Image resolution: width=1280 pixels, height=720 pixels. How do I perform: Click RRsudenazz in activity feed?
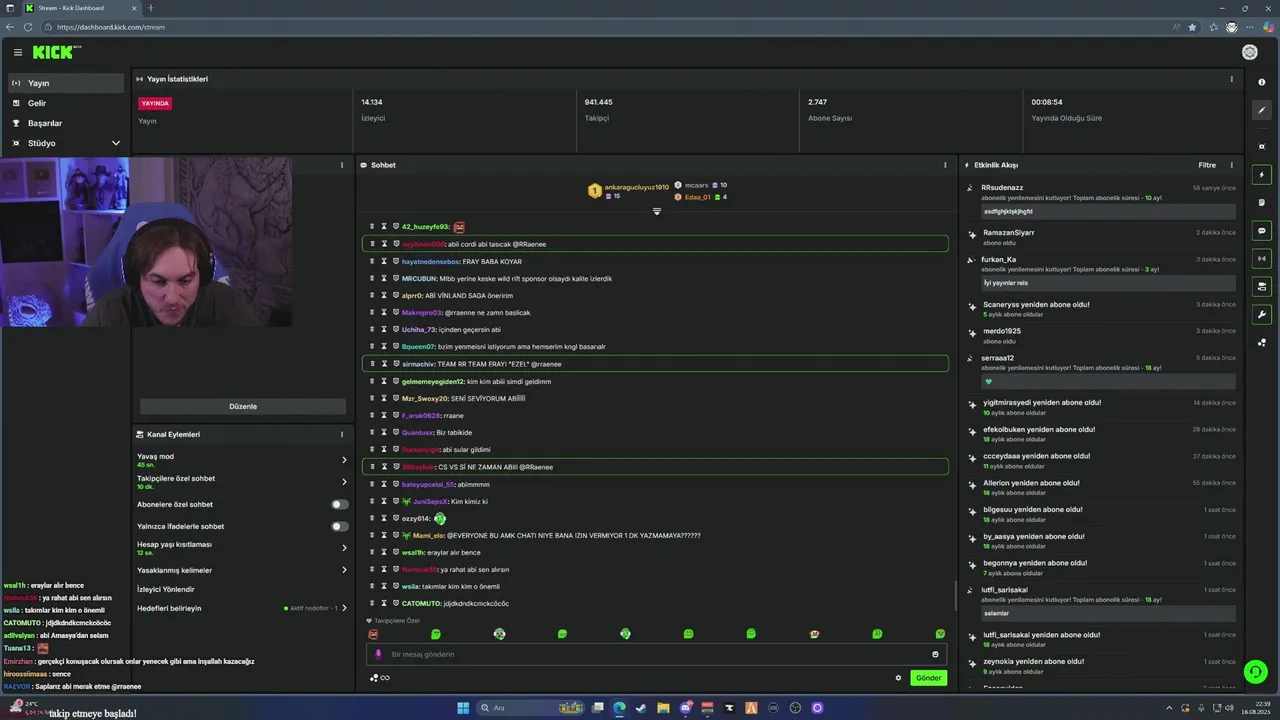[x=1002, y=188]
